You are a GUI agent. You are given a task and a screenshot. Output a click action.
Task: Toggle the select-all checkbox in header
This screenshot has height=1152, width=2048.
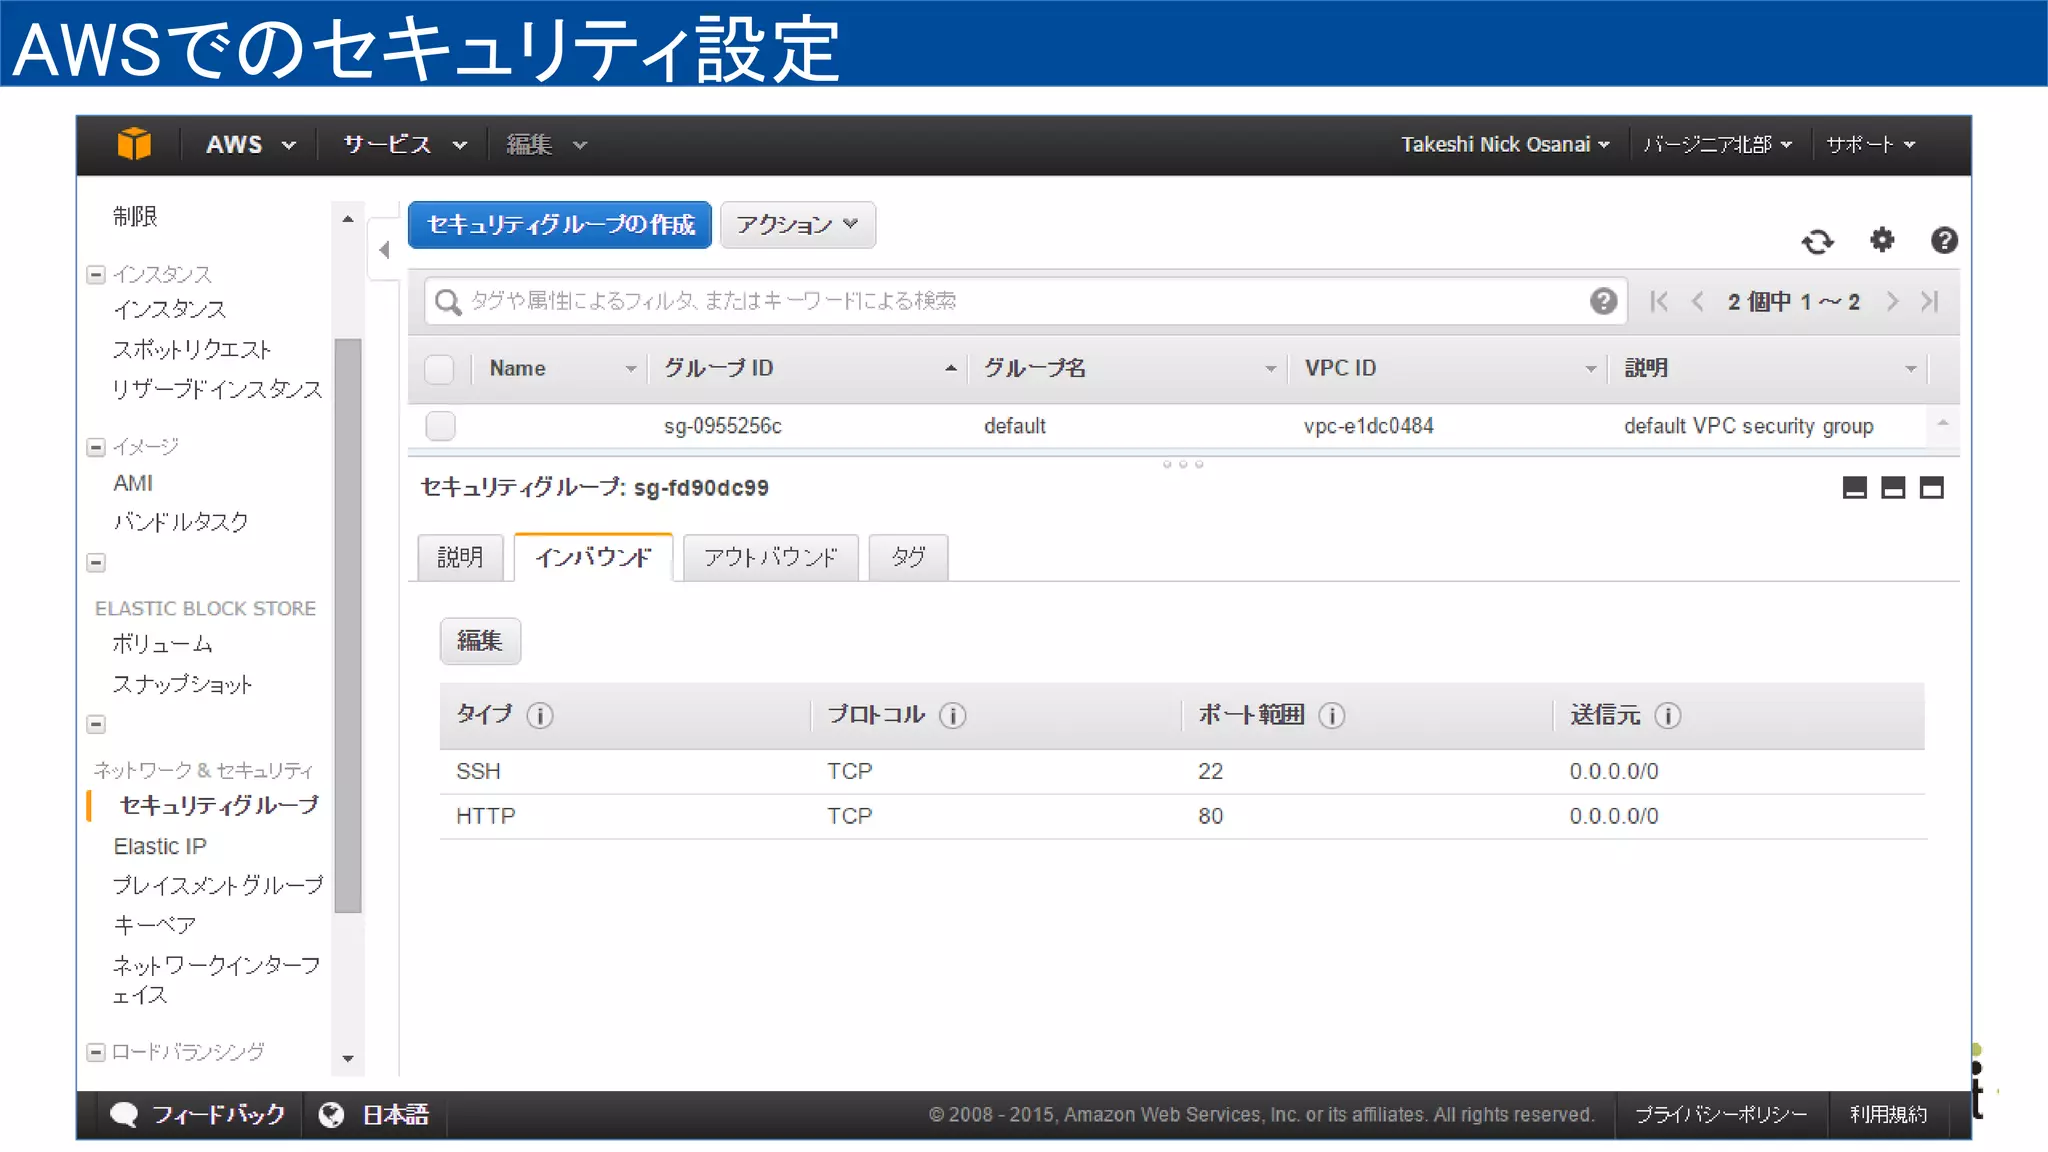[x=439, y=369]
